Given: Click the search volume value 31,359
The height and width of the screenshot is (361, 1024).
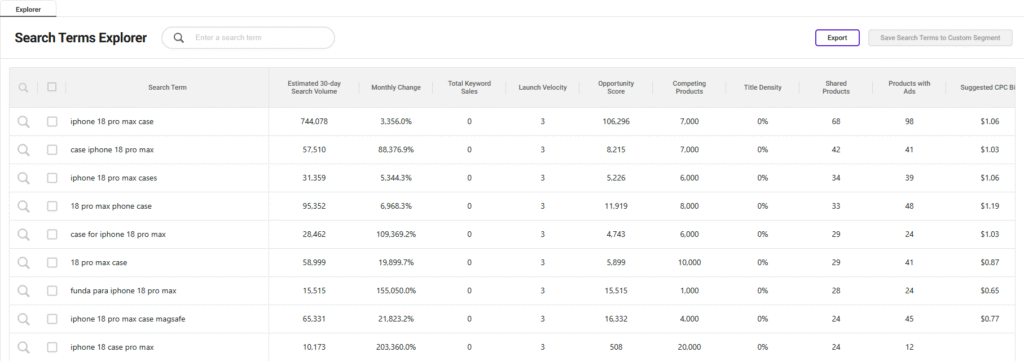Looking at the screenshot, I should coord(313,178).
